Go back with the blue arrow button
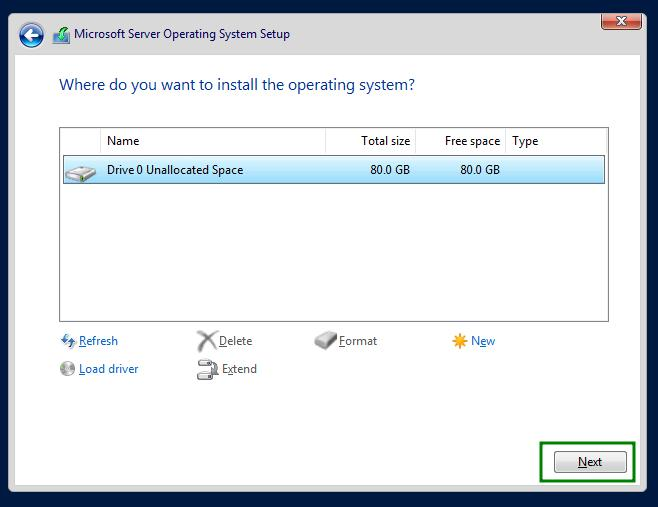Viewport: 658px width, 507px height. coord(31,35)
